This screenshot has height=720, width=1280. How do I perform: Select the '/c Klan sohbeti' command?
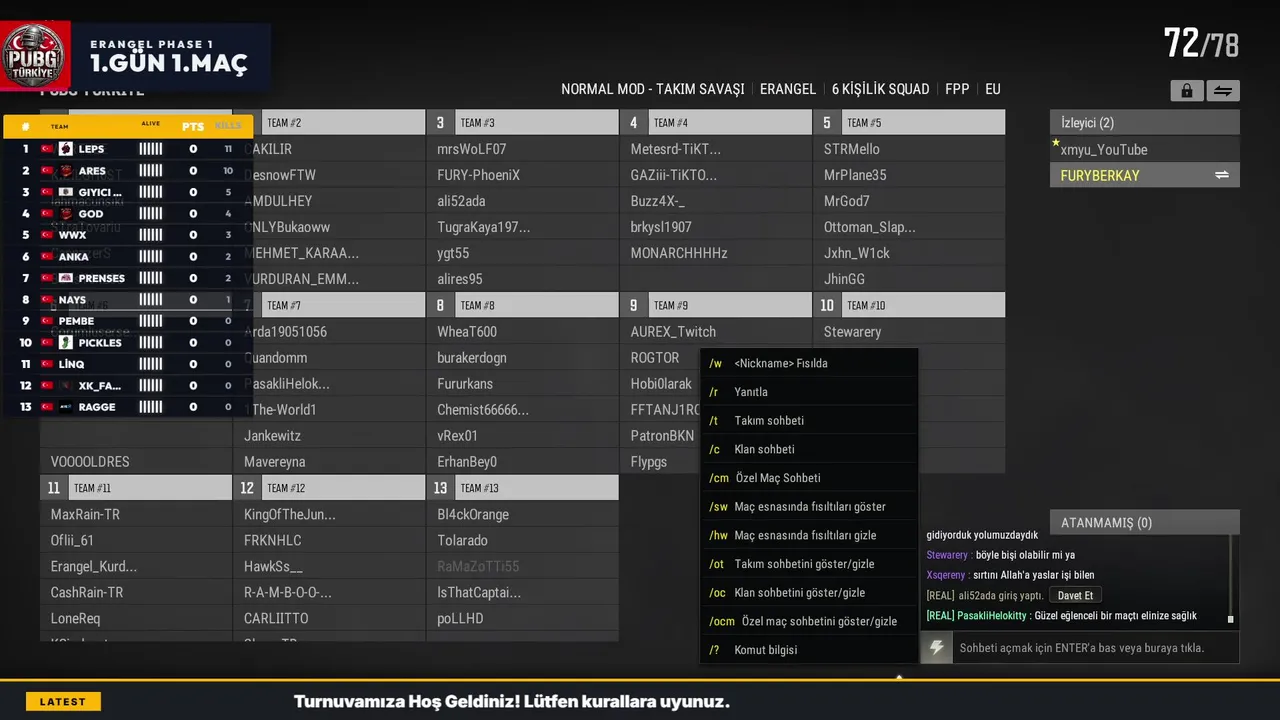(808, 449)
